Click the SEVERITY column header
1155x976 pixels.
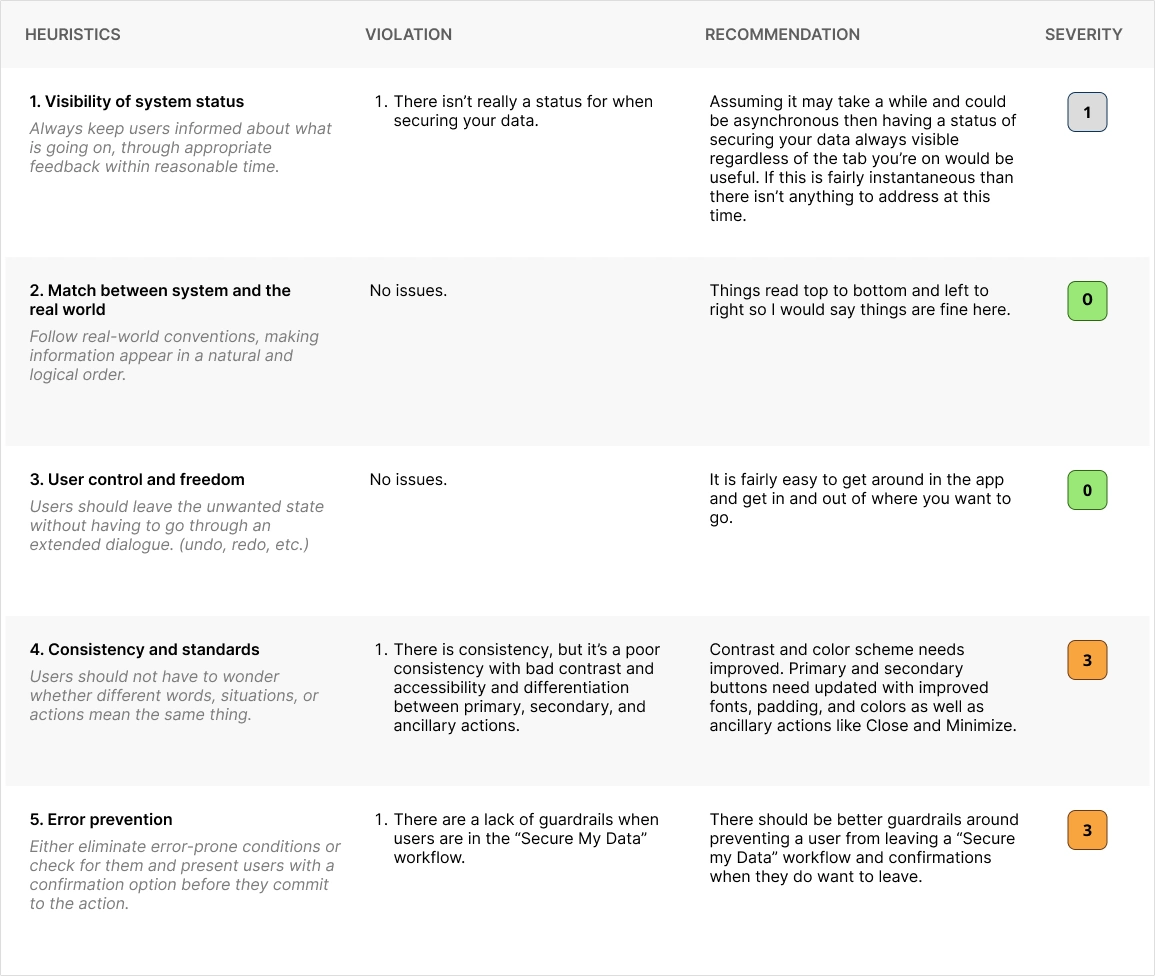tap(1083, 34)
